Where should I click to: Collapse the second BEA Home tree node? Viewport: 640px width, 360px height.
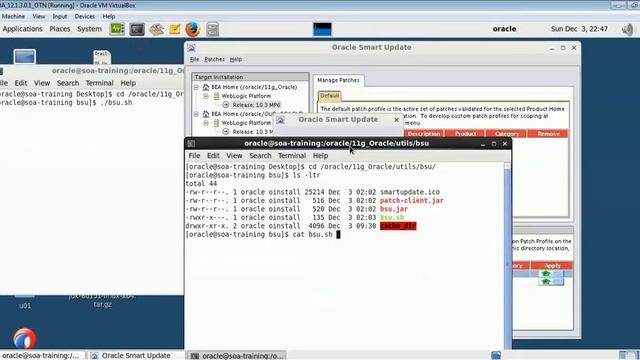click(196, 114)
